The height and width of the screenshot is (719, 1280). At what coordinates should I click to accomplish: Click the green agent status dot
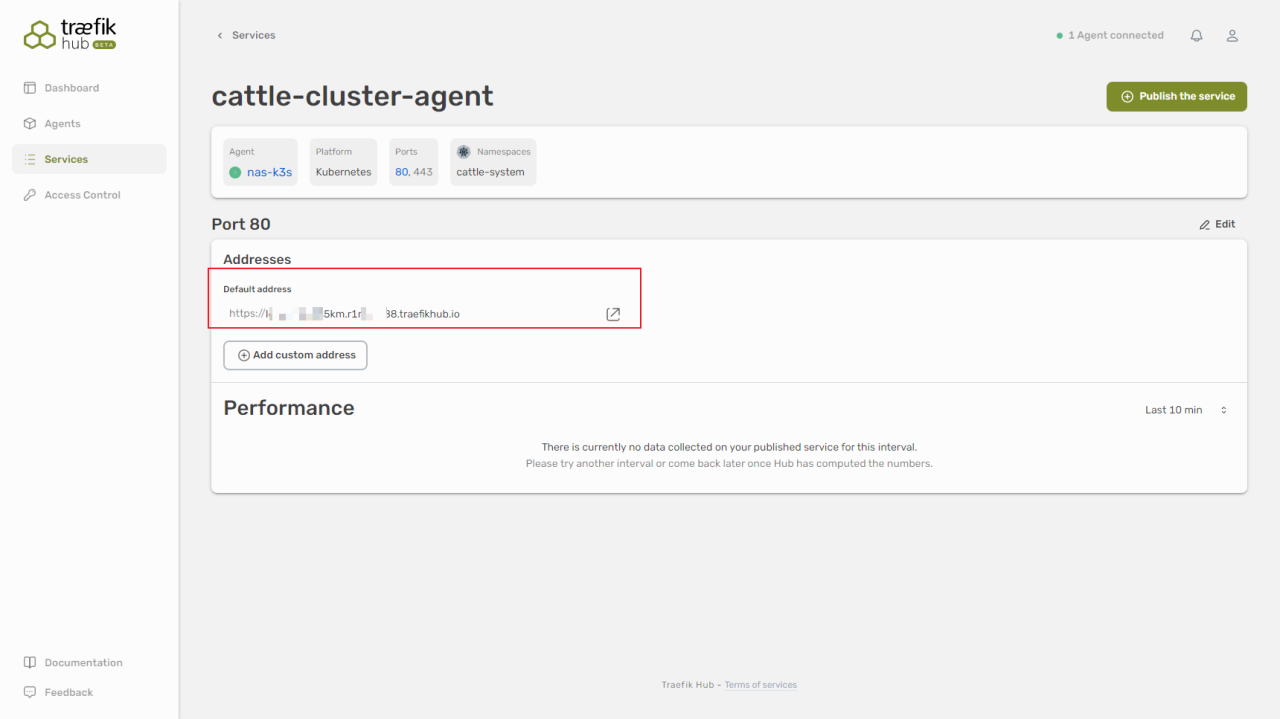235,172
